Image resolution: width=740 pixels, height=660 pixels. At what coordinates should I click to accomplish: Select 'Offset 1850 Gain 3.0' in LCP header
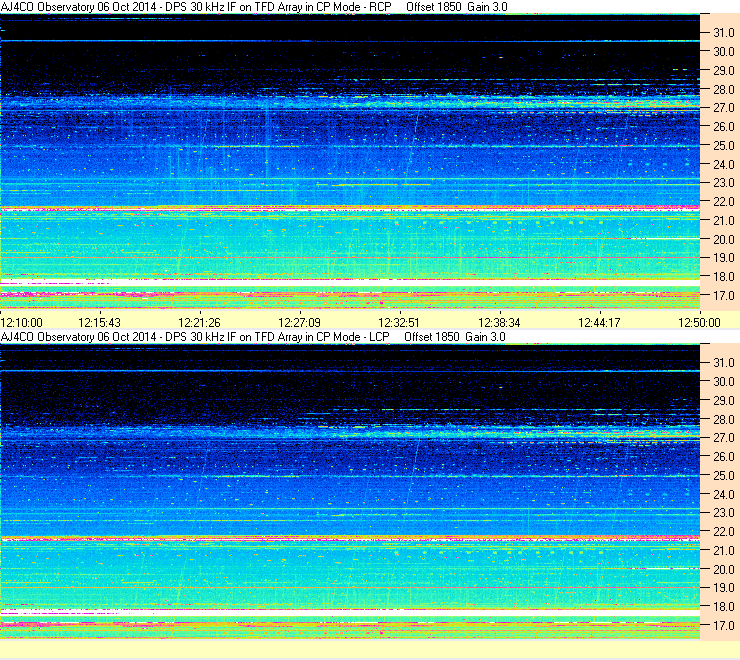[455, 337]
